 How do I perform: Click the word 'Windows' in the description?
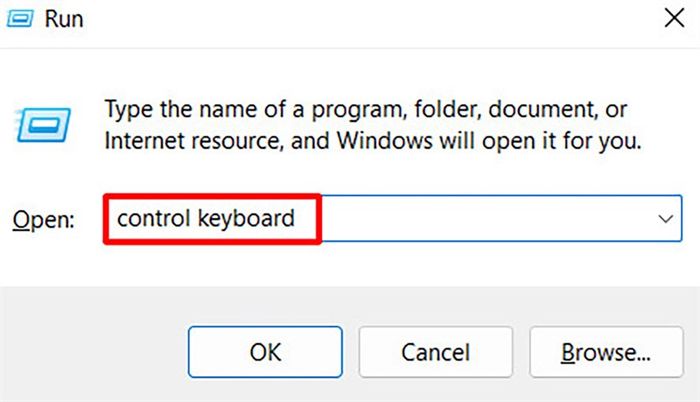click(x=384, y=141)
